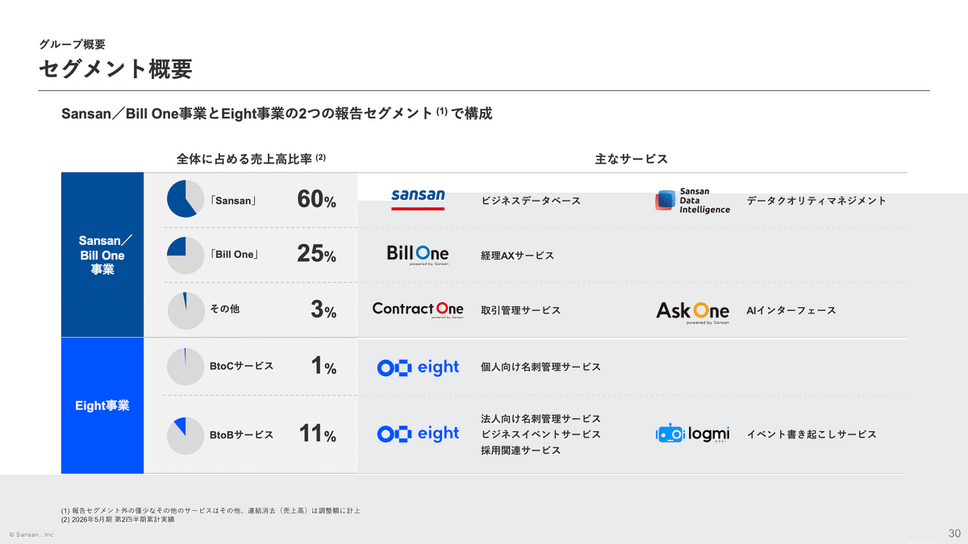Select the BtoBサービス 11% pie chart

185,435
